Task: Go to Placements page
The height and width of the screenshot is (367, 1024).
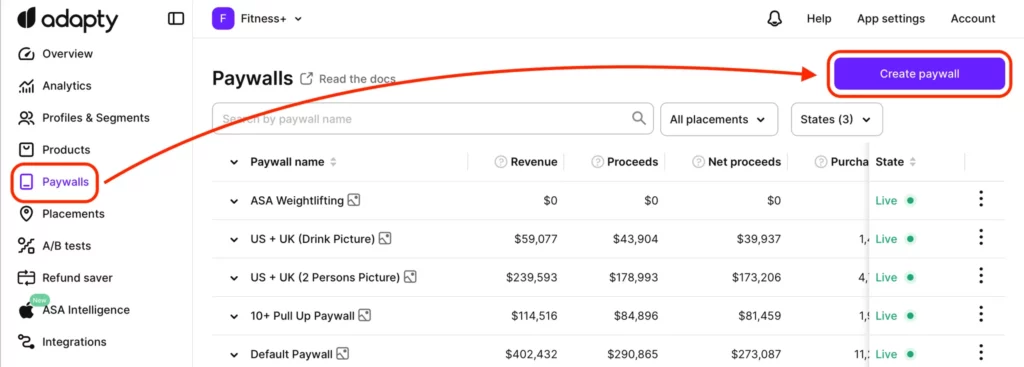Action: click(x=73, y=214)
